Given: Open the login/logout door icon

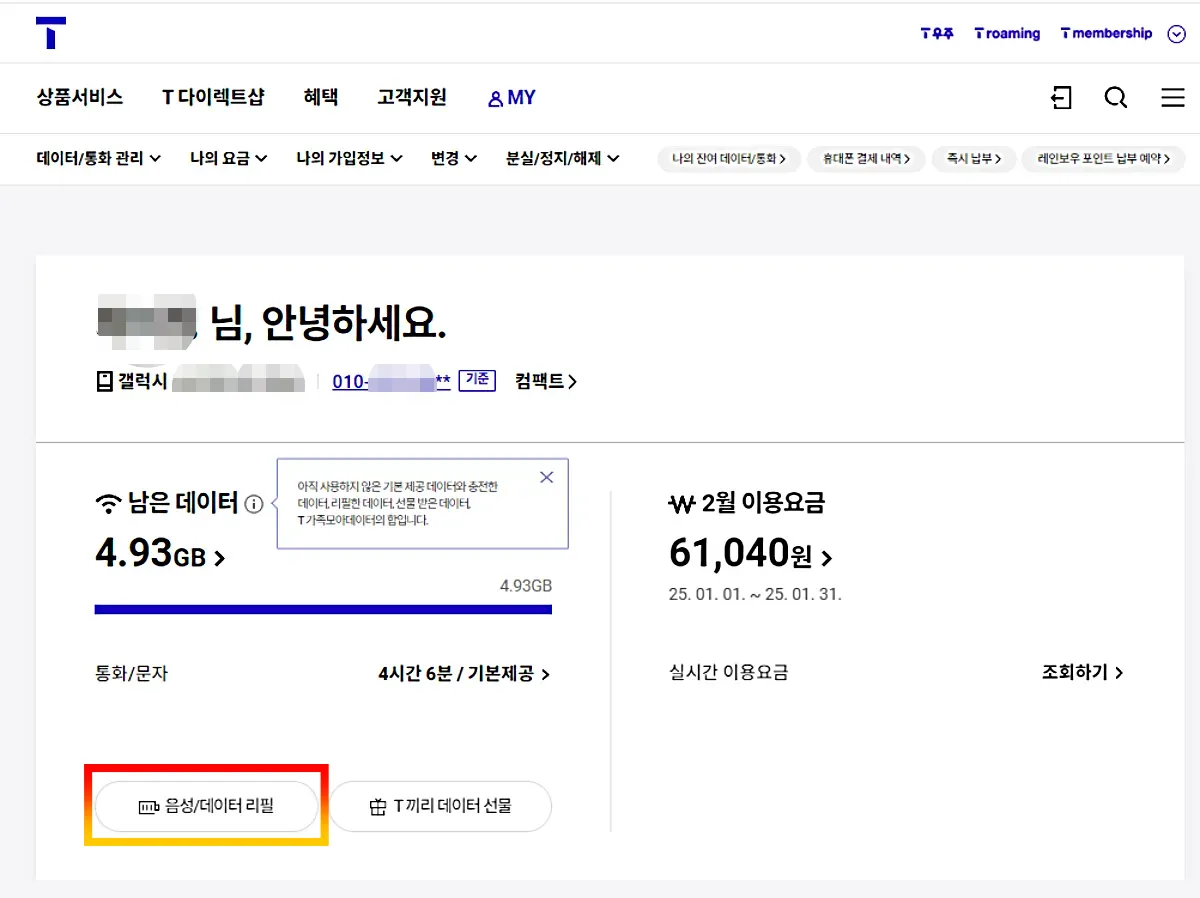Looking at the screenshot, I should 1061,97.
